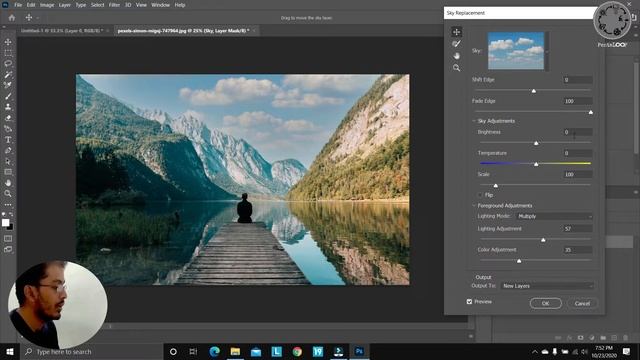The height and width of the screenshot is (360, 640).
Task: Click the Temperature slider handle
Action: click(x=536, y=164)
